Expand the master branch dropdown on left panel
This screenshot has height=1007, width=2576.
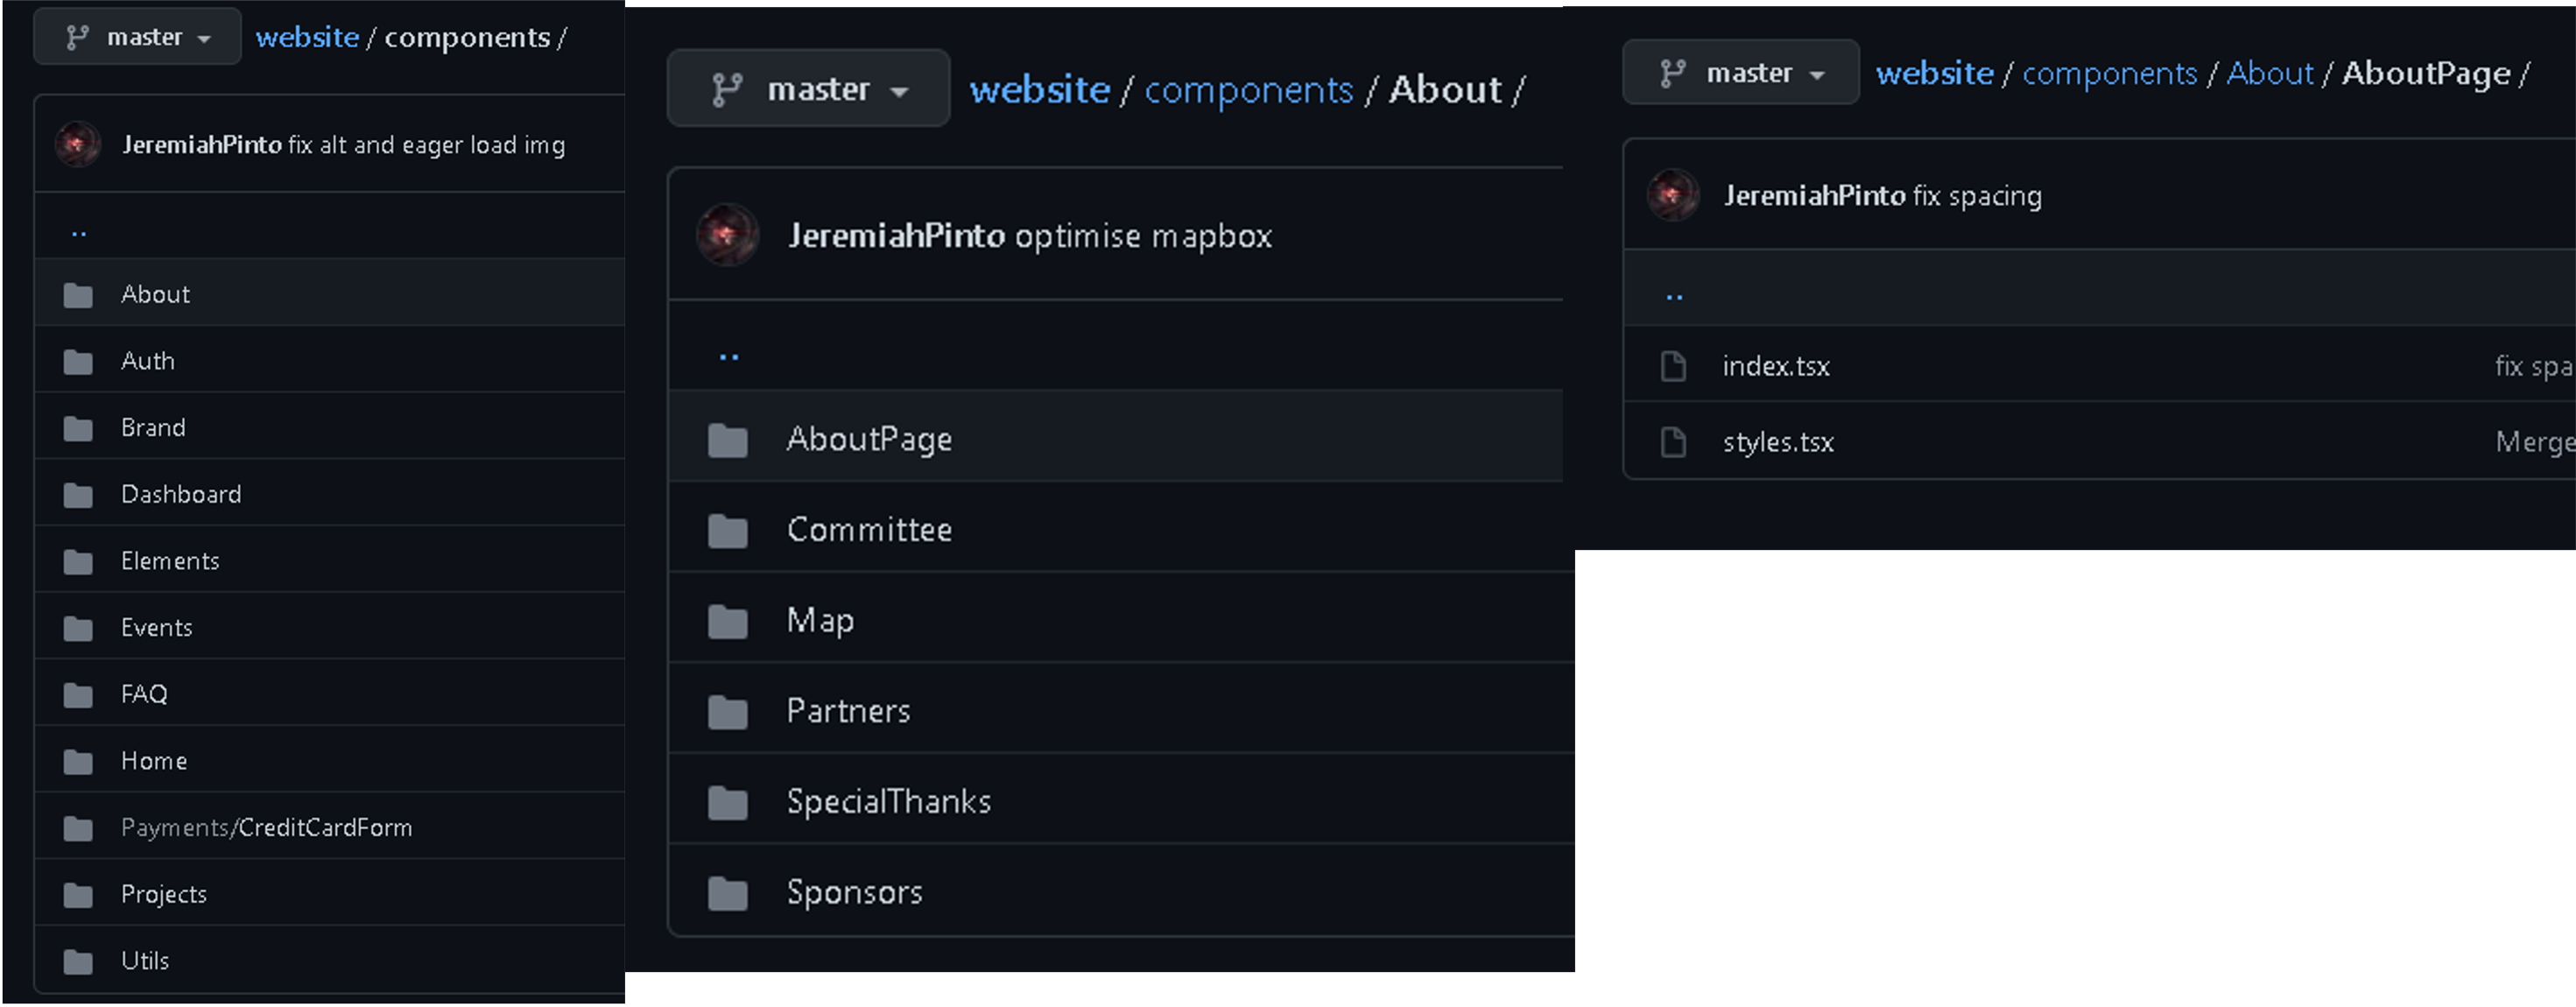(137, 36)
